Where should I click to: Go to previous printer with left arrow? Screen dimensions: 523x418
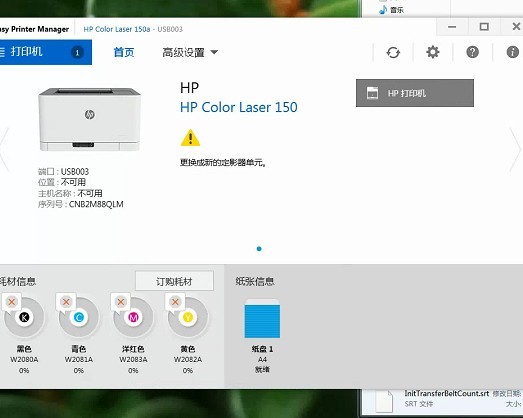(4, 149)
